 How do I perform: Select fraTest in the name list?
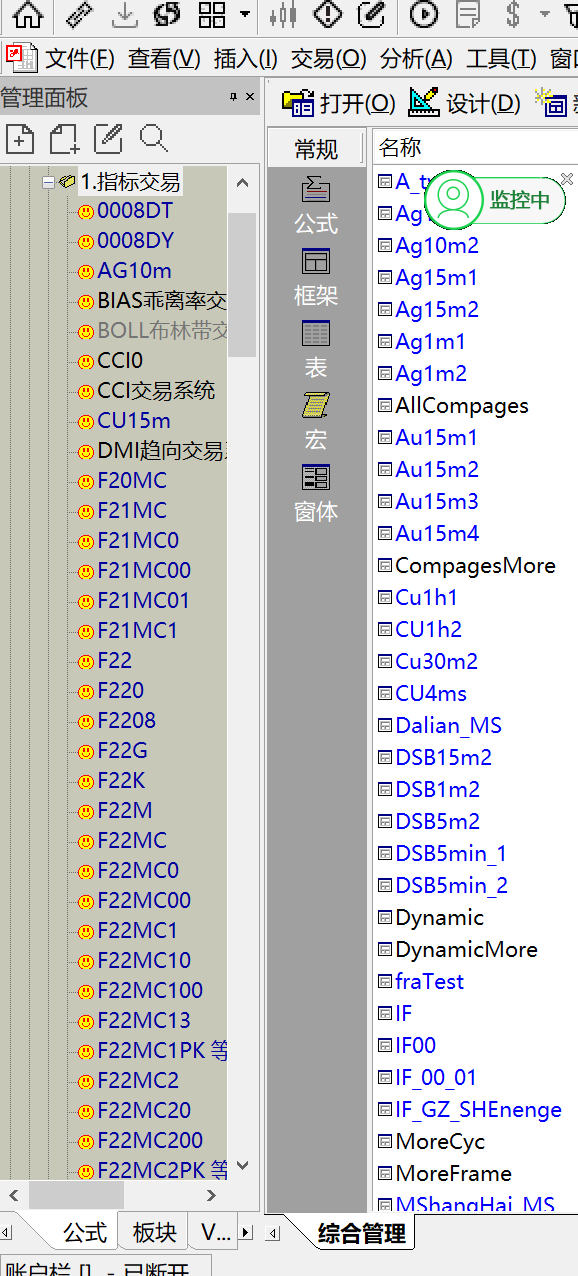pyautogui.click(x=430, y=981)
